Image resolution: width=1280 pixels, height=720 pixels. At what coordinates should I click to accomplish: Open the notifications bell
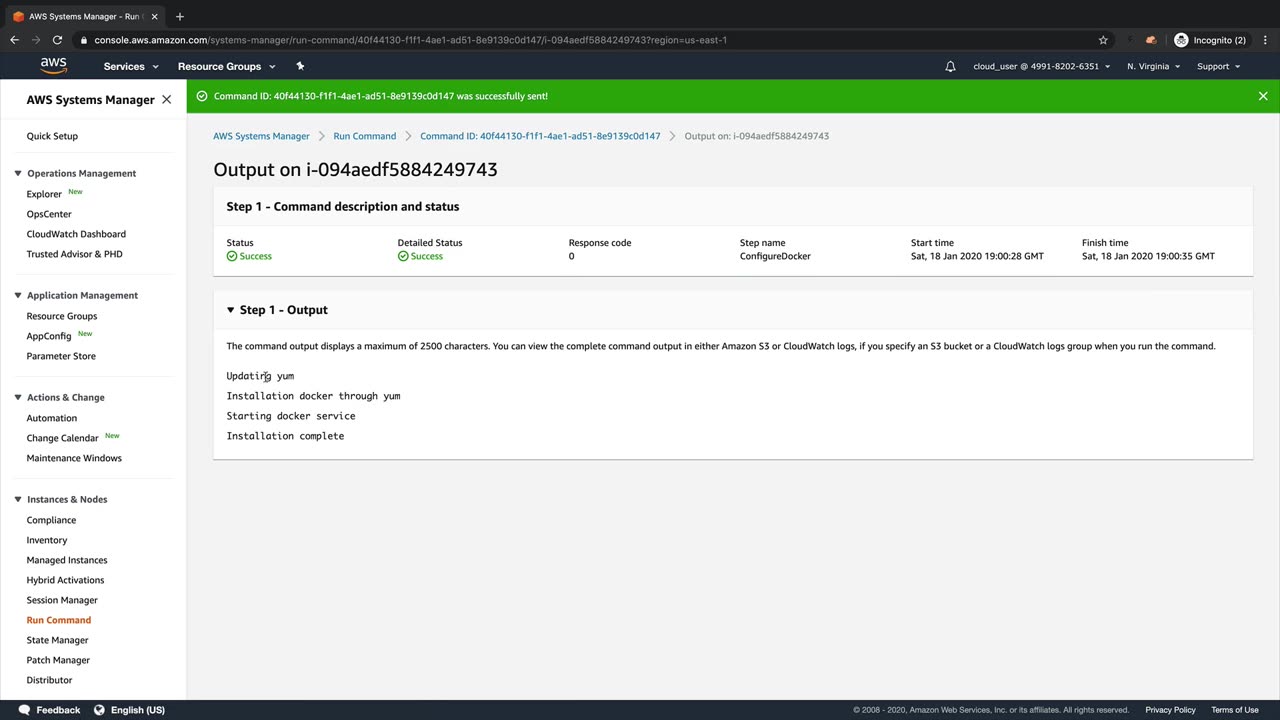coord(950,66)
